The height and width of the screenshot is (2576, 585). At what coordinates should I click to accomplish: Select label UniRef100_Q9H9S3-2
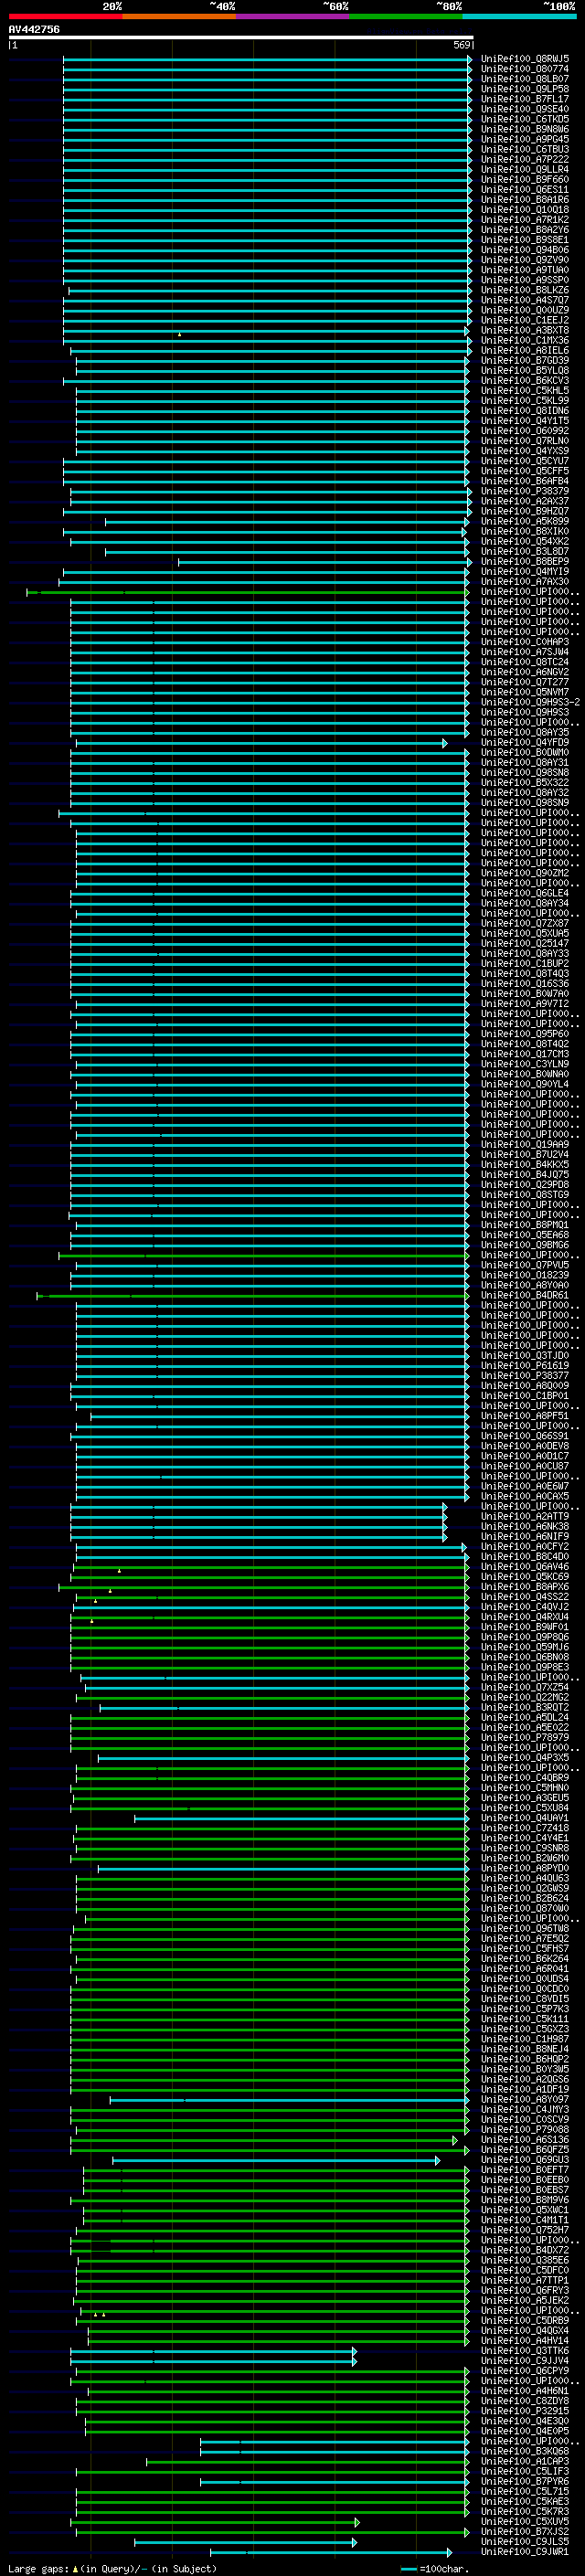[530, 702]
